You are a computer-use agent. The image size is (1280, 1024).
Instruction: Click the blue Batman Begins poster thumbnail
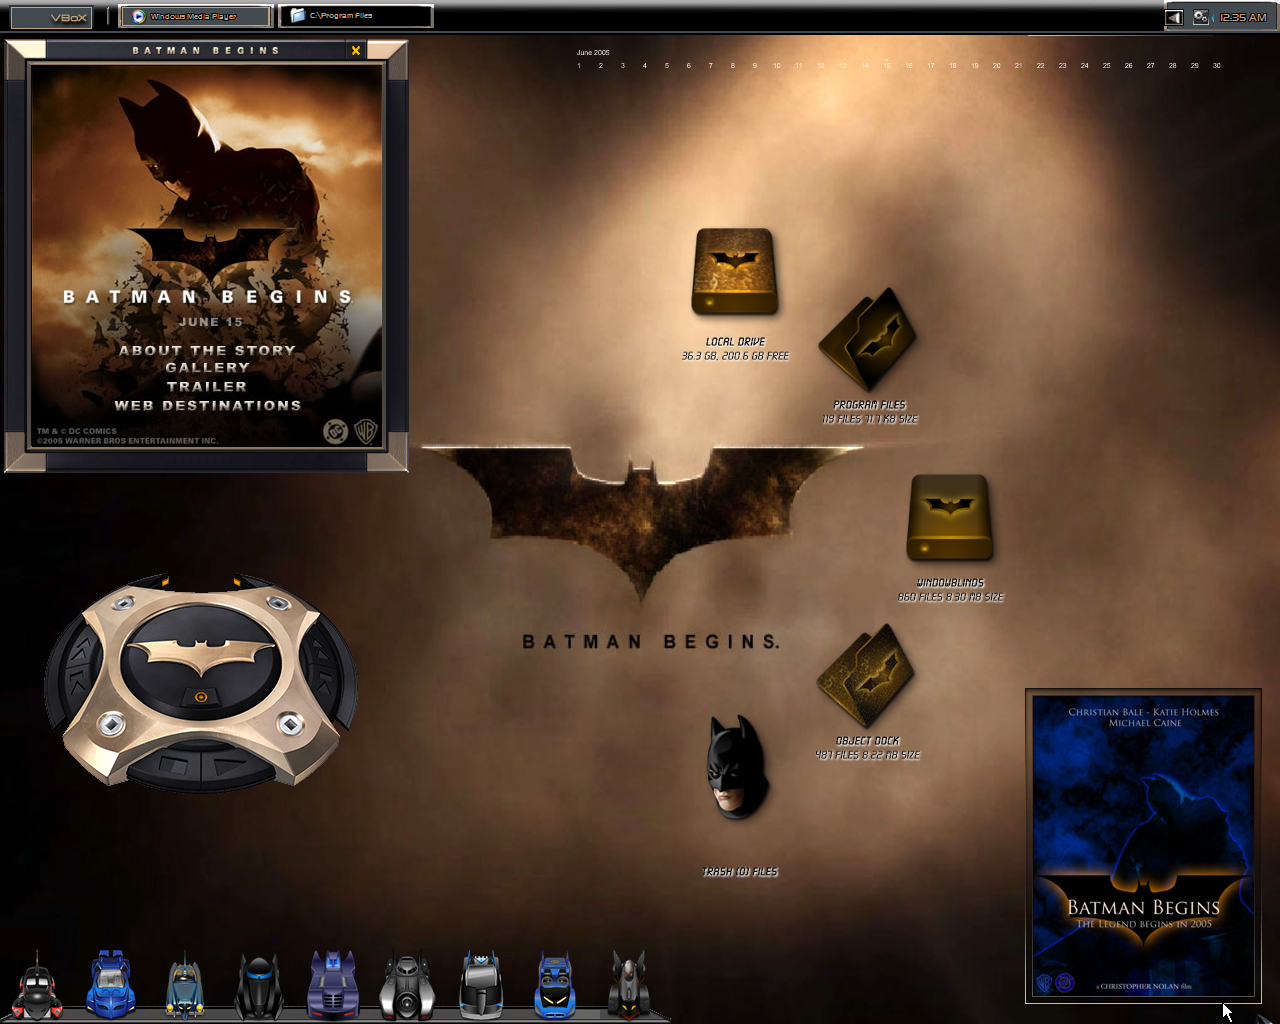(x=1143, y=845)
